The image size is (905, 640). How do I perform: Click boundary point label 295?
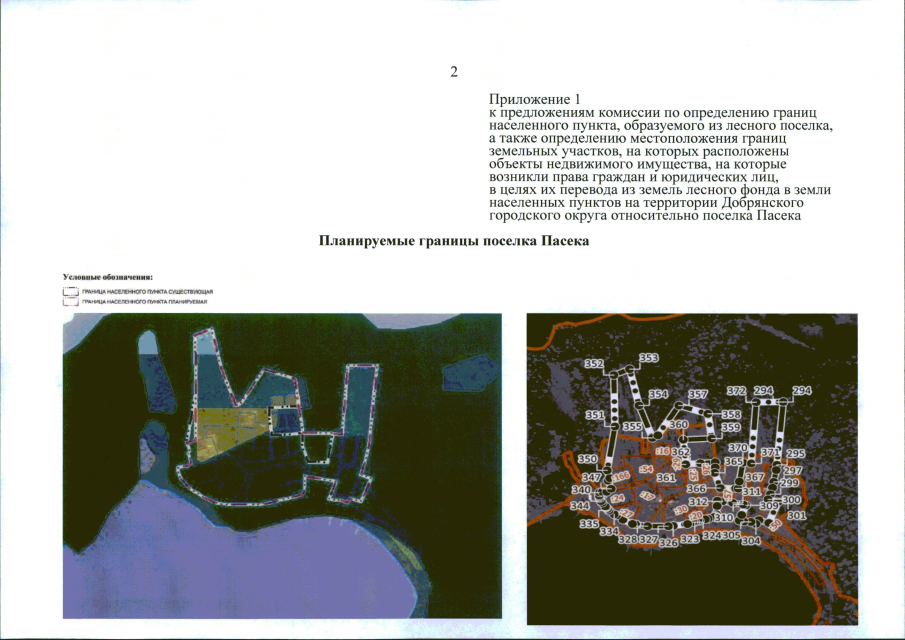point(796,454)
